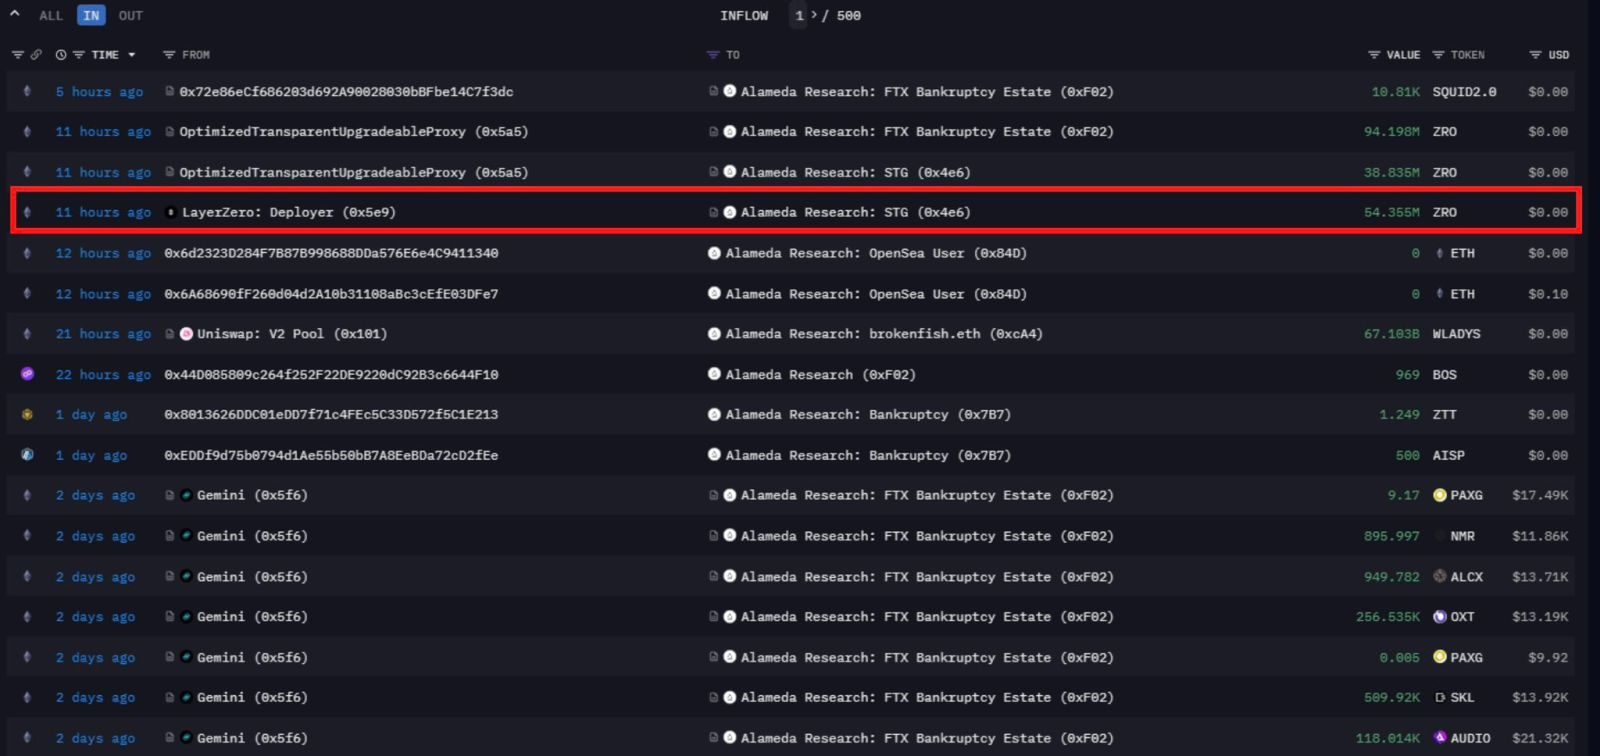Click the page number input field

pos(799,16)
